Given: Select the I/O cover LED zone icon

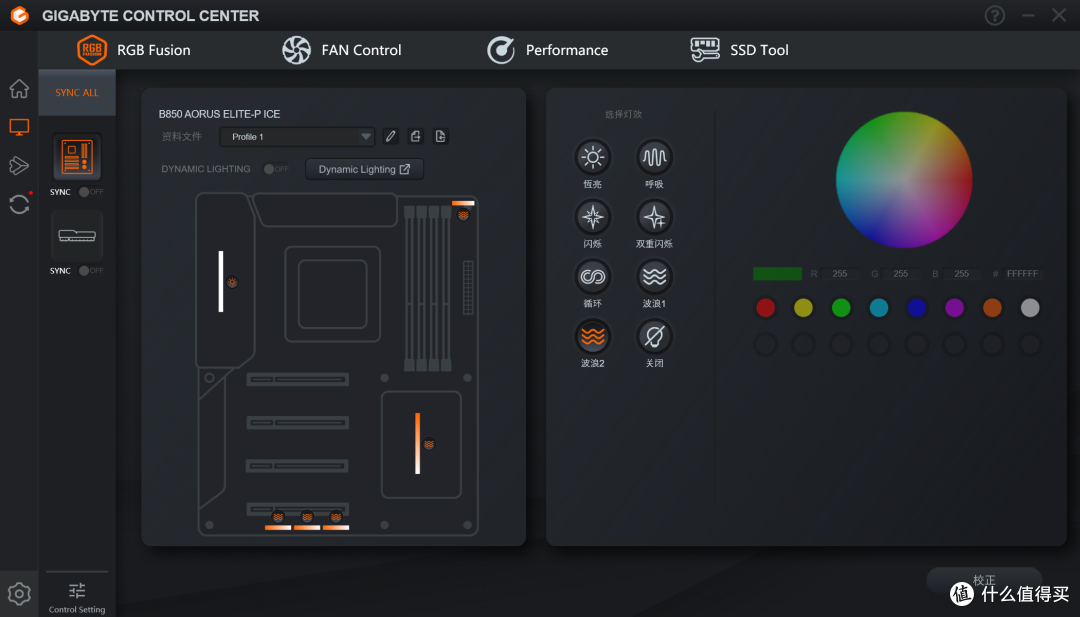Looking at the screenshot, I should pos(232,282).
